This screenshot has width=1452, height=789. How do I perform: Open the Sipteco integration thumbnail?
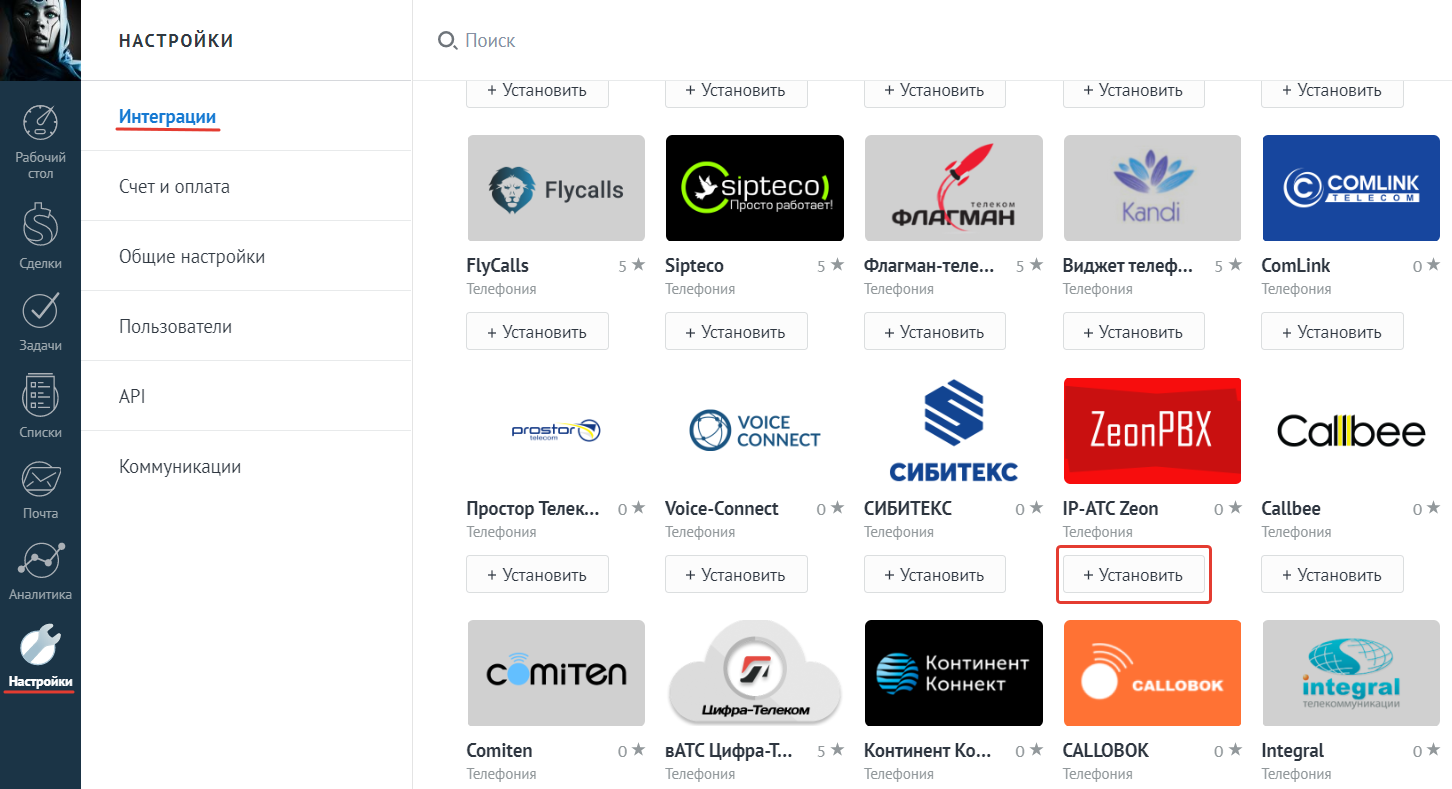point(754,188)
